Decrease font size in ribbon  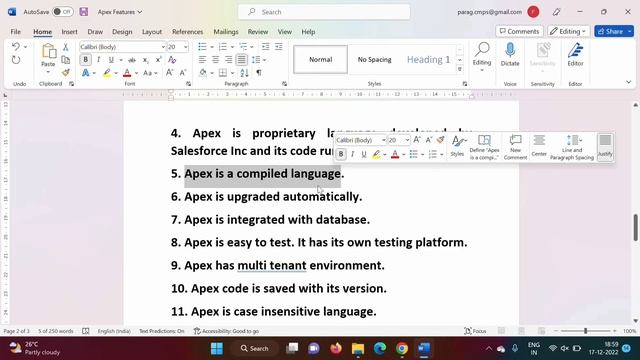pos(183,73)
